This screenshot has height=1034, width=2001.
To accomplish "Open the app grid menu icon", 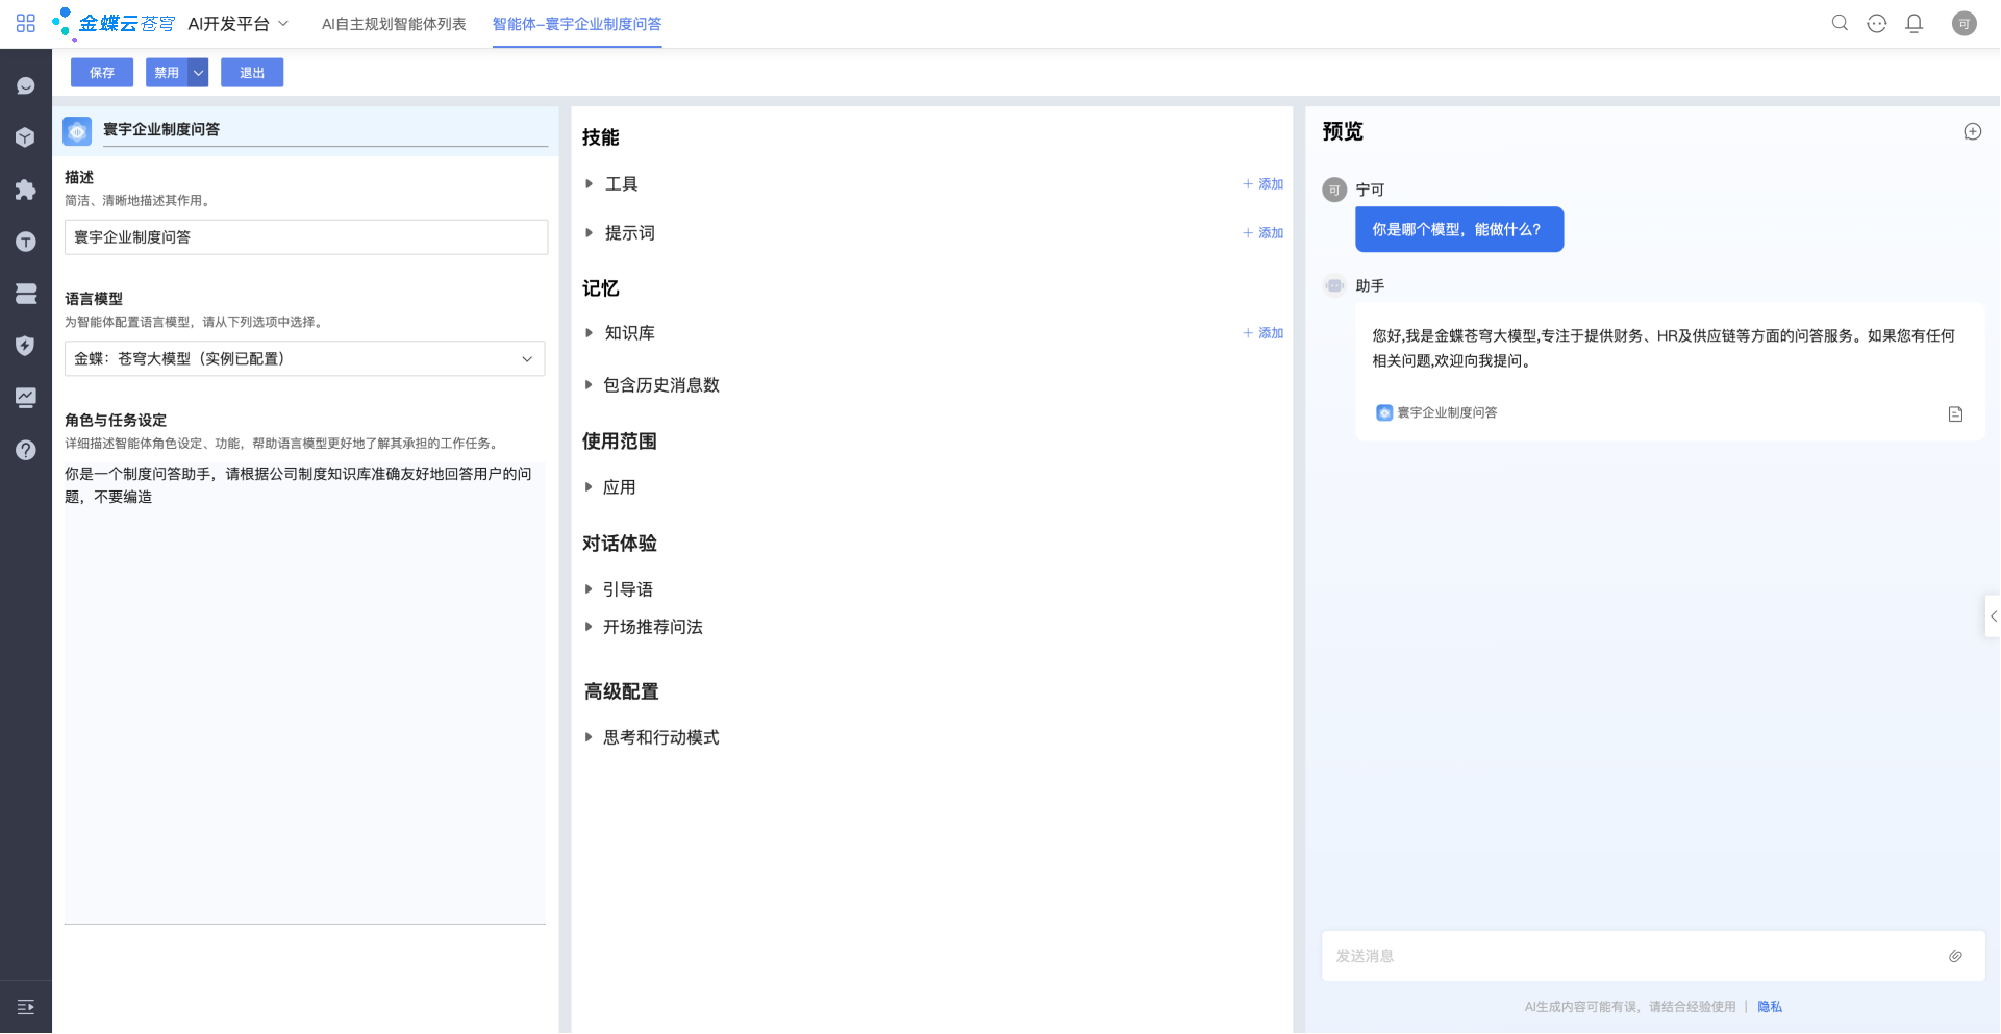I will [x=26, y=23].
